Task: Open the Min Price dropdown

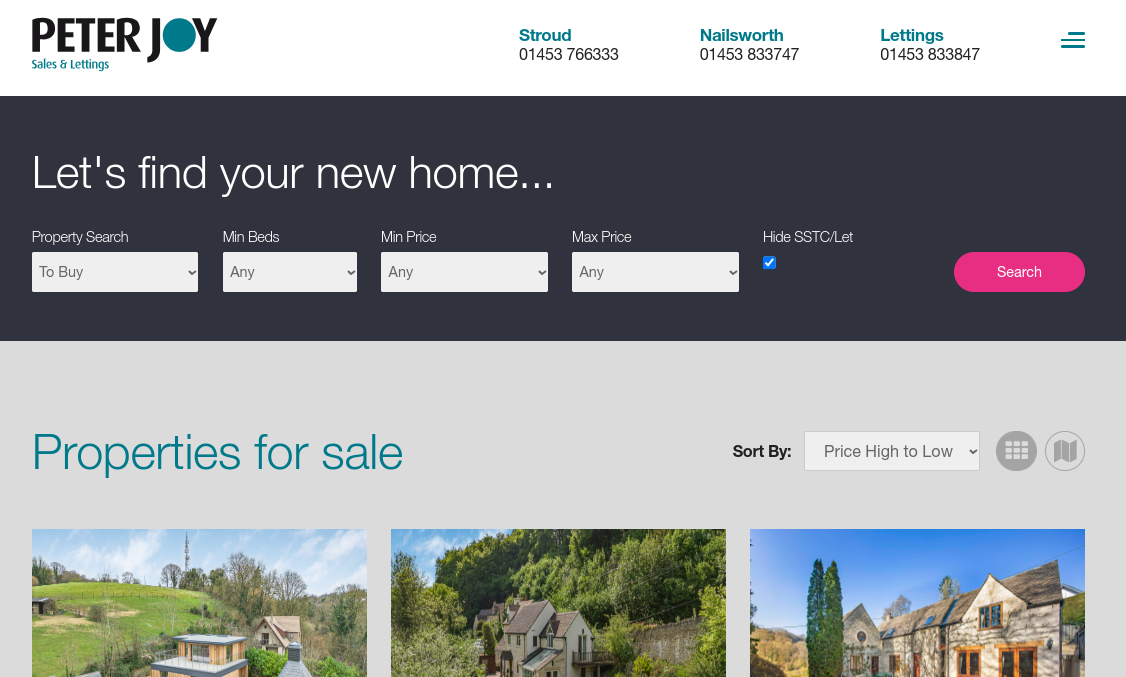Action: 465,272
